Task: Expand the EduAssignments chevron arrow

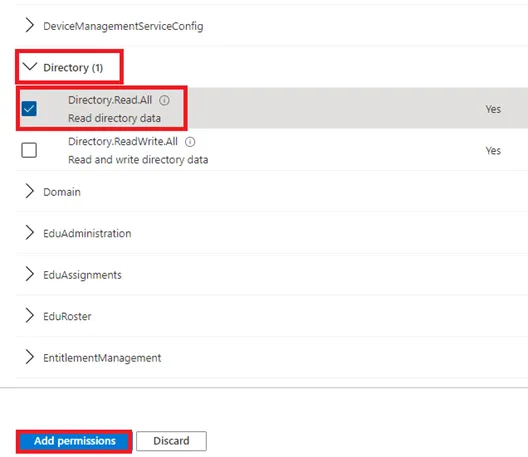Action: (x=30, y=274)
